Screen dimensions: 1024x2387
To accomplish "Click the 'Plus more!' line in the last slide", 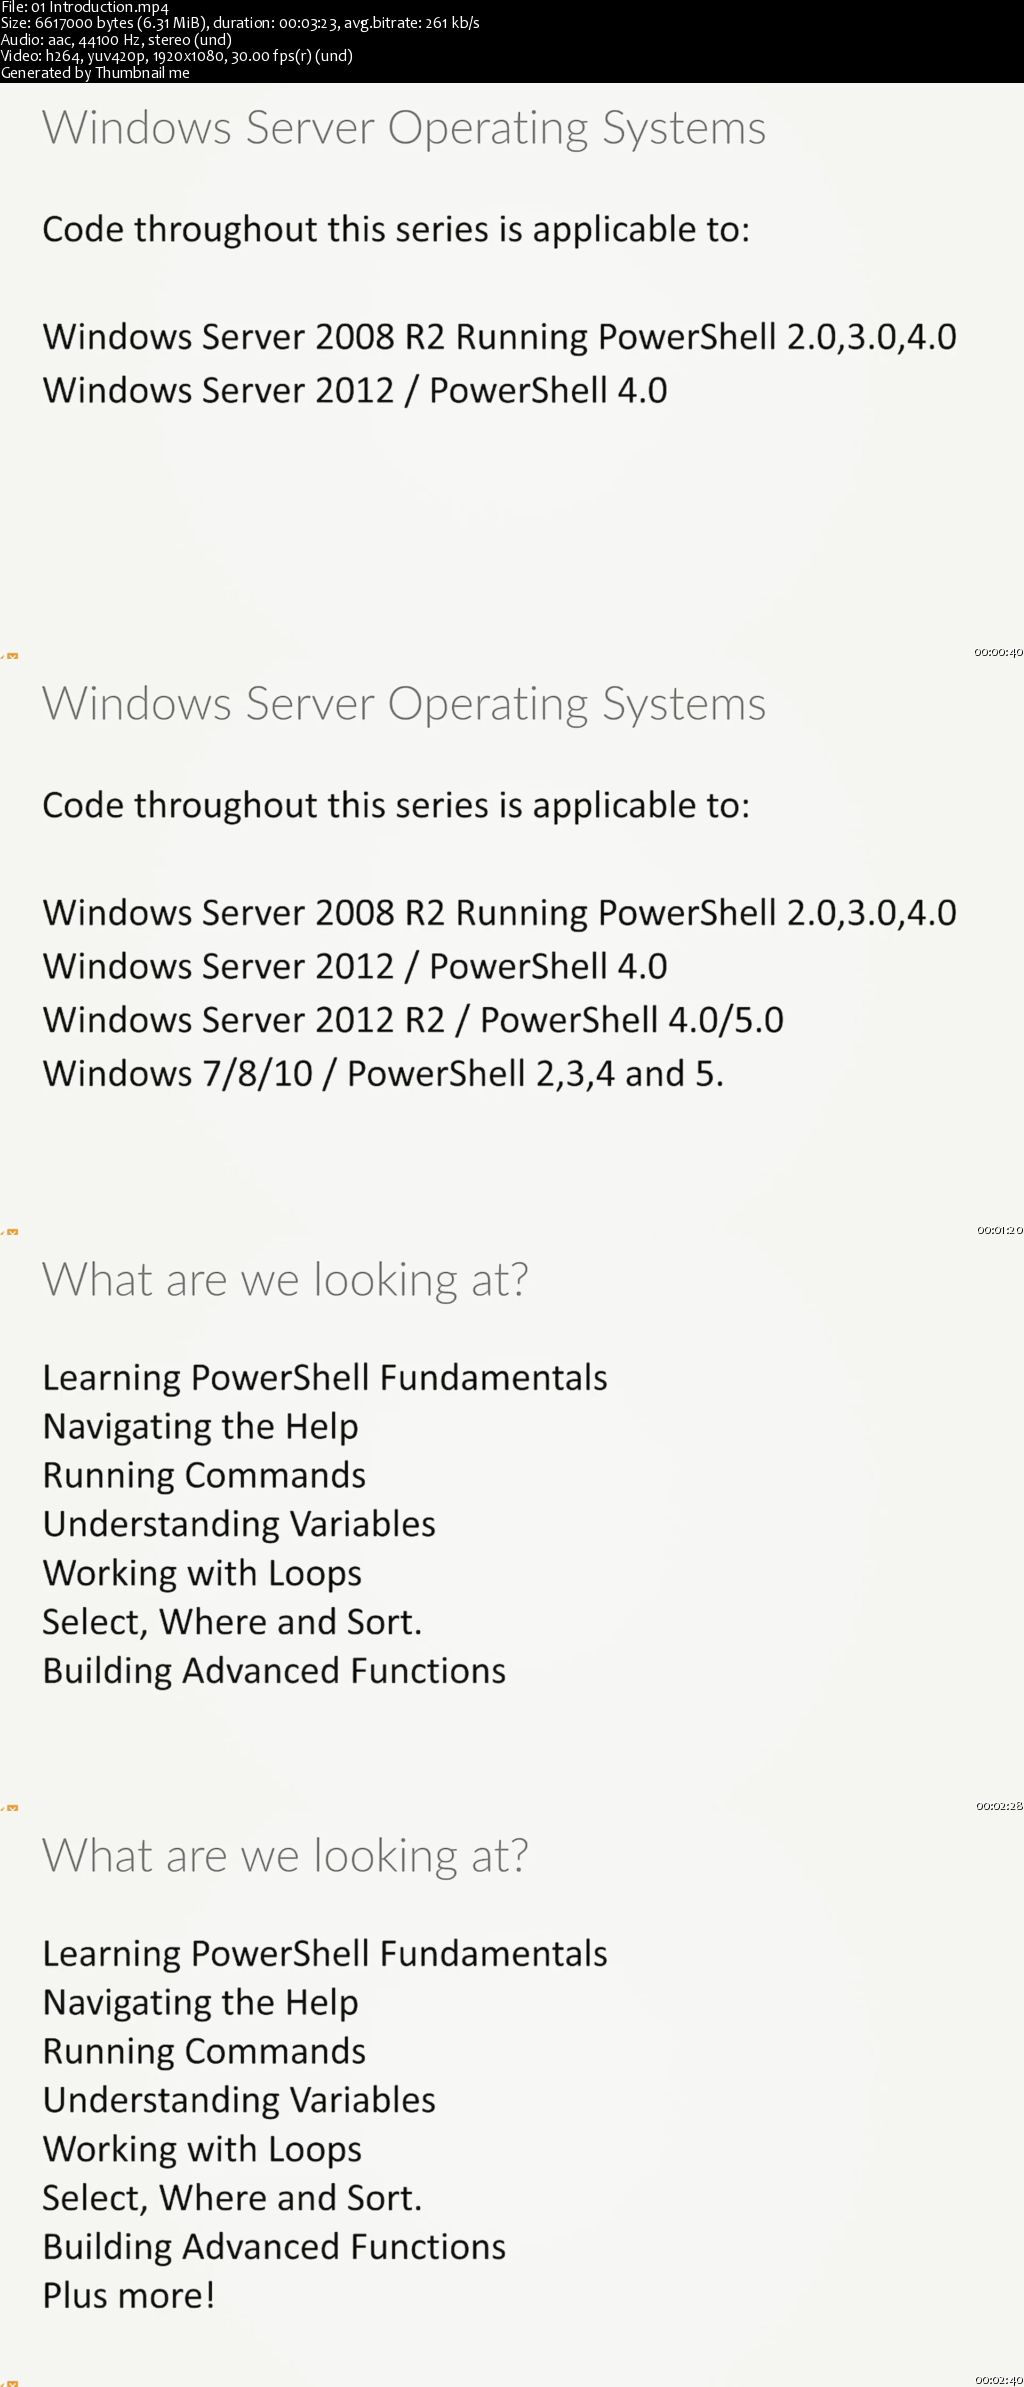I will click(x=129, y=2295).
